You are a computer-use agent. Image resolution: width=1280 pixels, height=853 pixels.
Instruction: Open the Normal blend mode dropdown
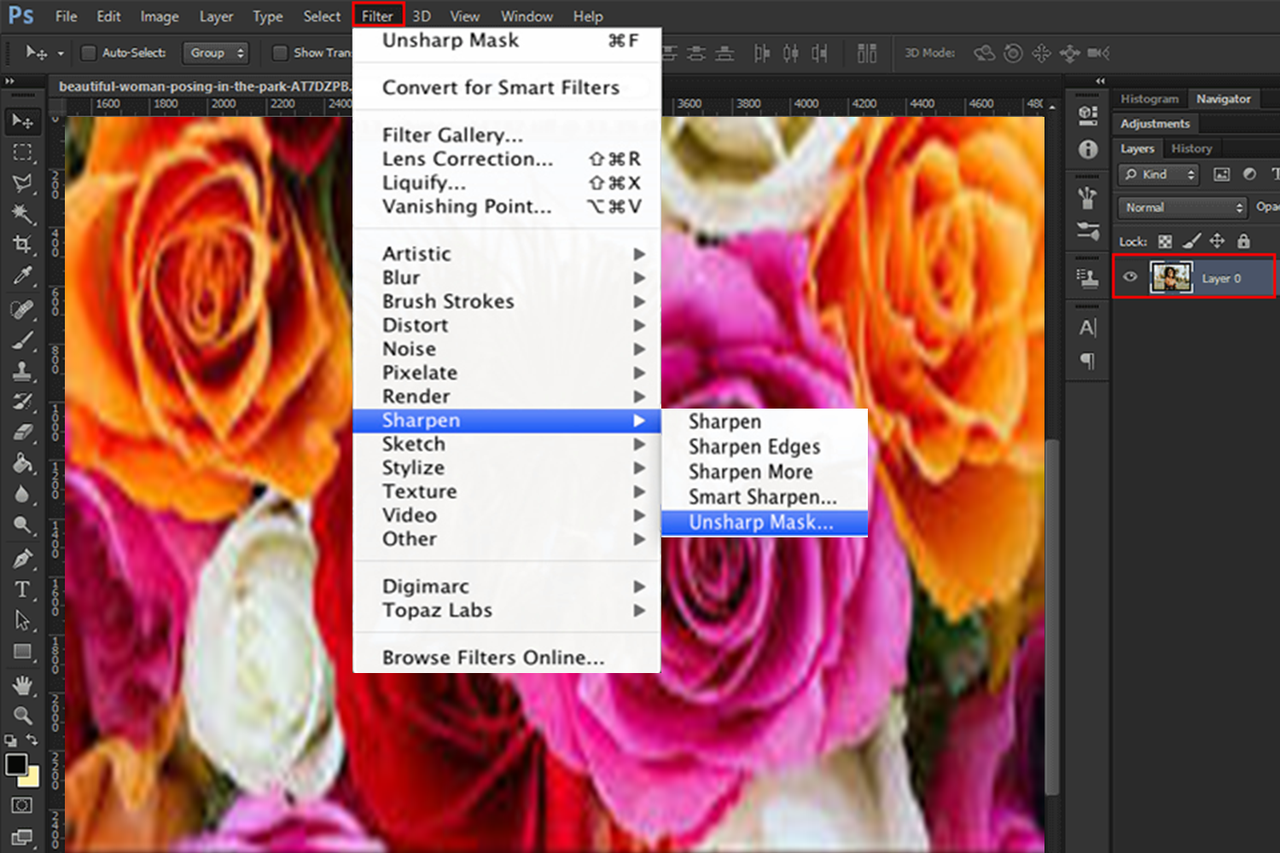(1181, 207)
